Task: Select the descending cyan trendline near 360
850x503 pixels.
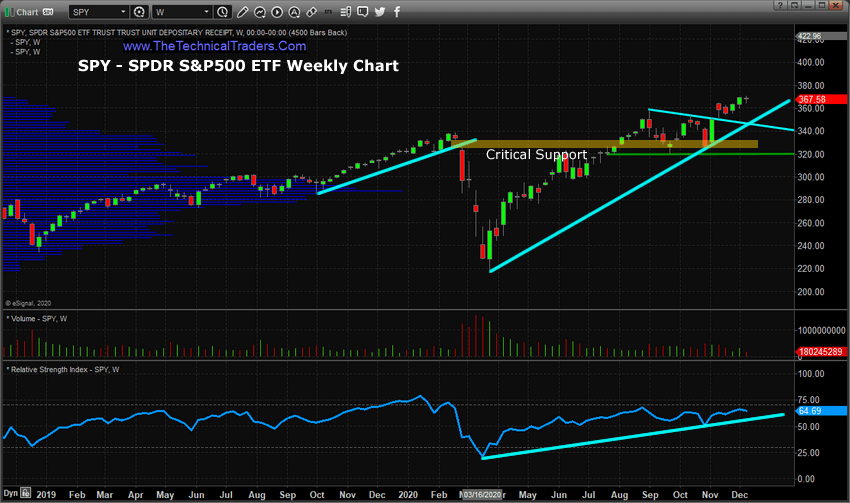Action: 721,120
